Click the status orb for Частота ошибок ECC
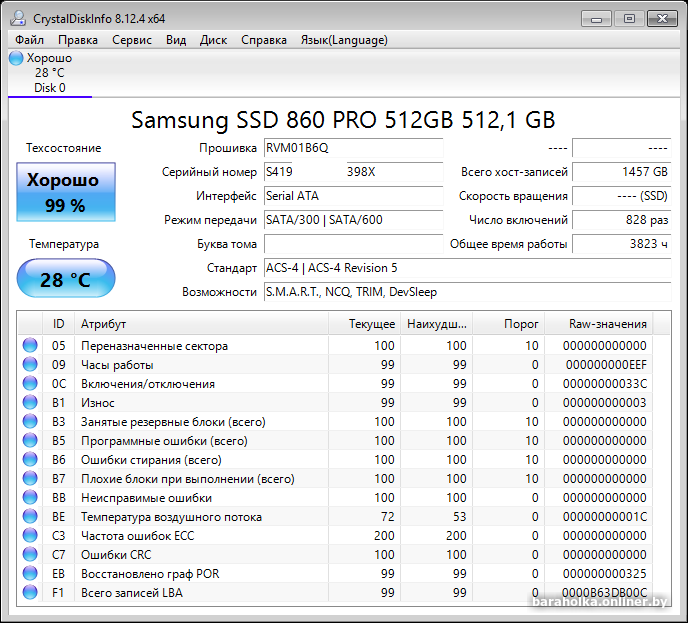Screen dimensions: 688x623 coord(30,535)
